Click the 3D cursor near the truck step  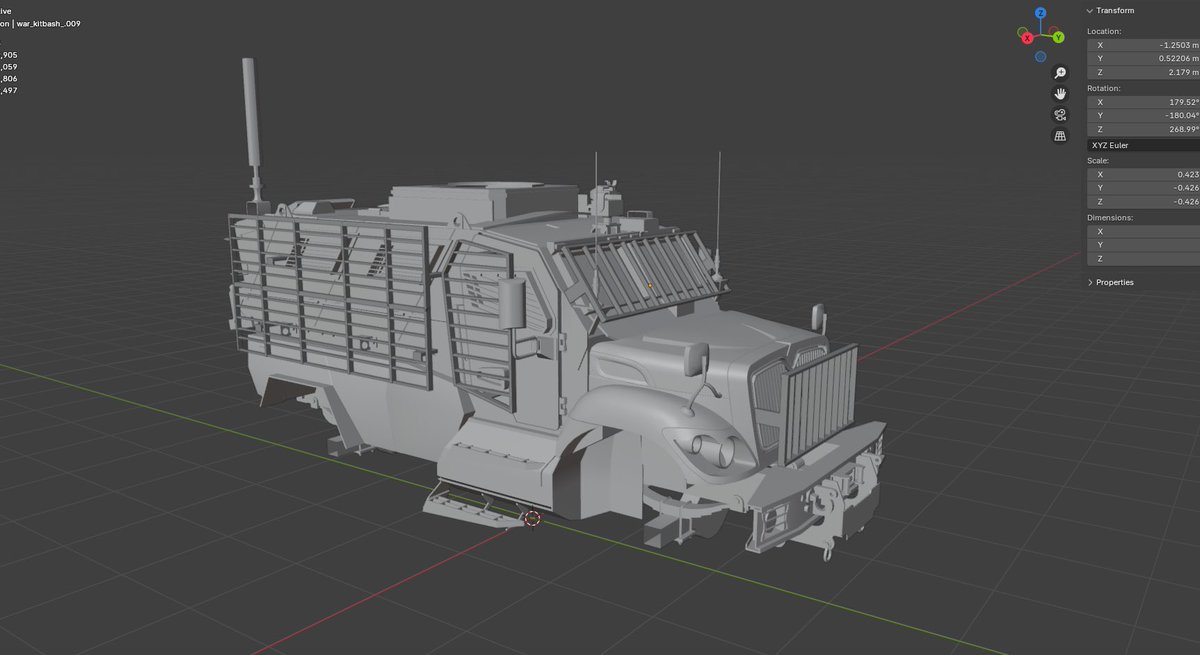533,518
